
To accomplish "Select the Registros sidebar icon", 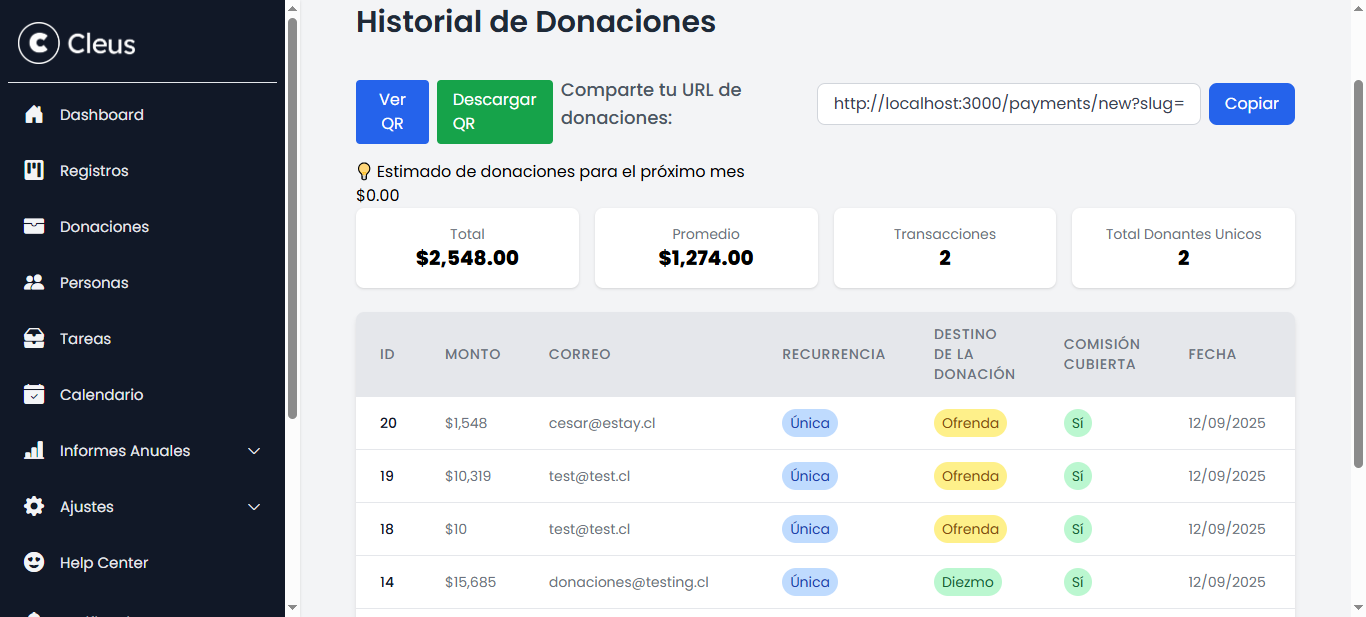I will point(34,170).
